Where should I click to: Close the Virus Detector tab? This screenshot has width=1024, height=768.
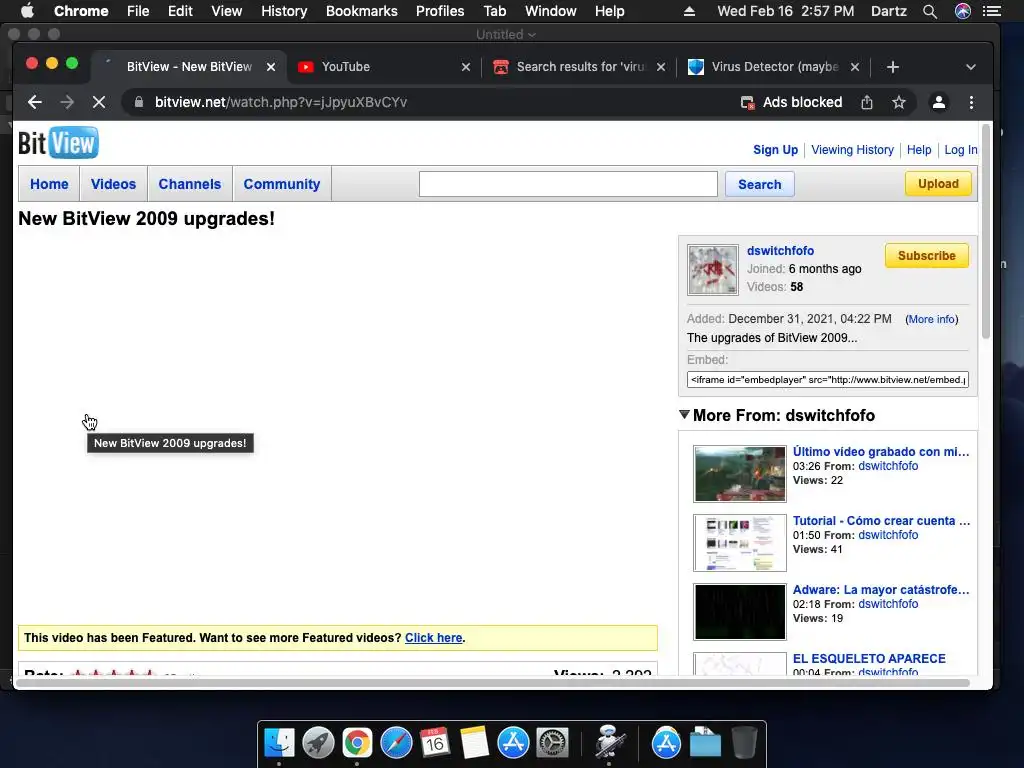pyautogui.click(x=855, y=67)
